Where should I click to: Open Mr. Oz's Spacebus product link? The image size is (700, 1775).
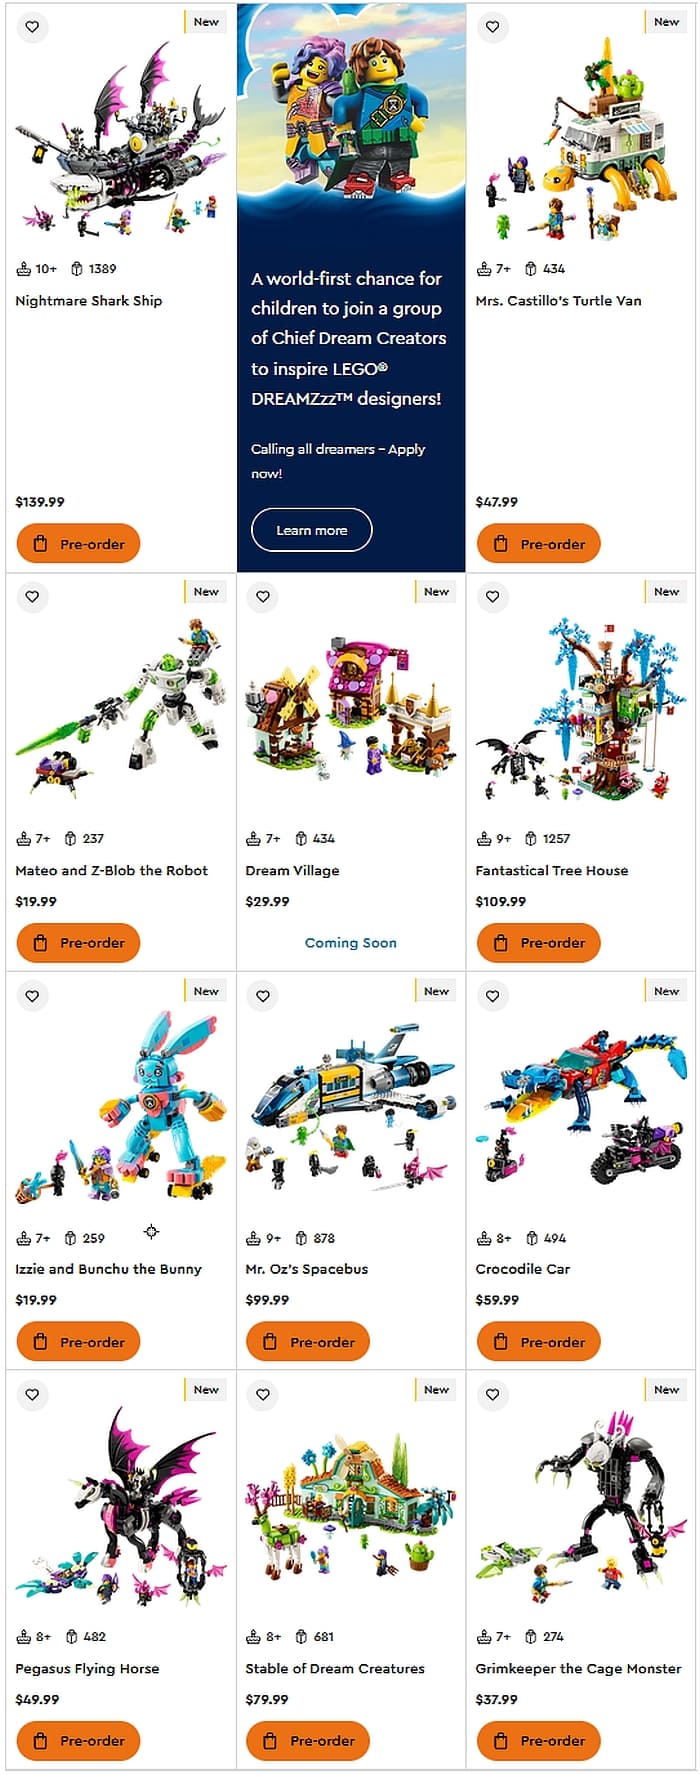point(306,1268)
